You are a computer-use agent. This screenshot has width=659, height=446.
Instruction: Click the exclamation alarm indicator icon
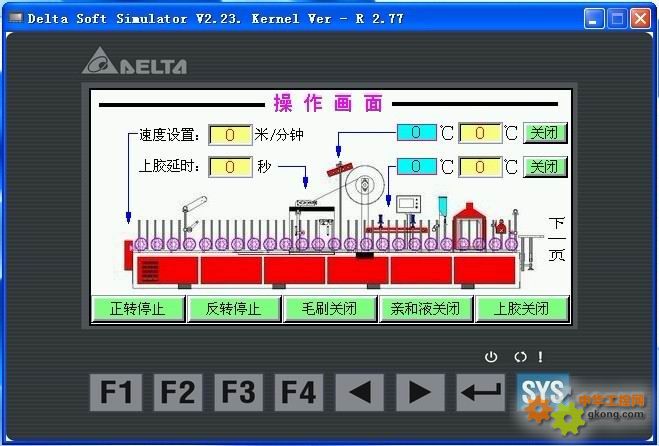tap(540, 357)
